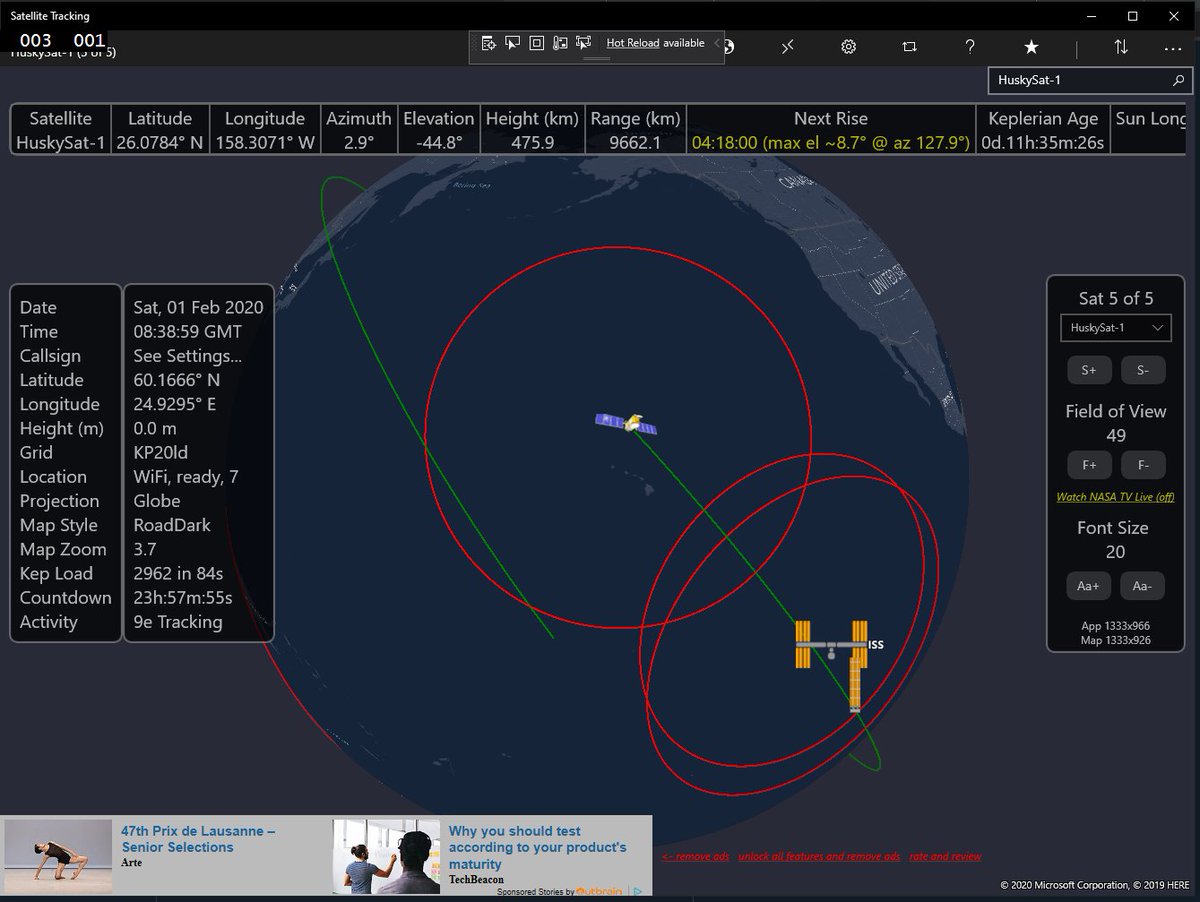
Task: Click the Watch NASA TV Live link
Action: [1115, 497]
